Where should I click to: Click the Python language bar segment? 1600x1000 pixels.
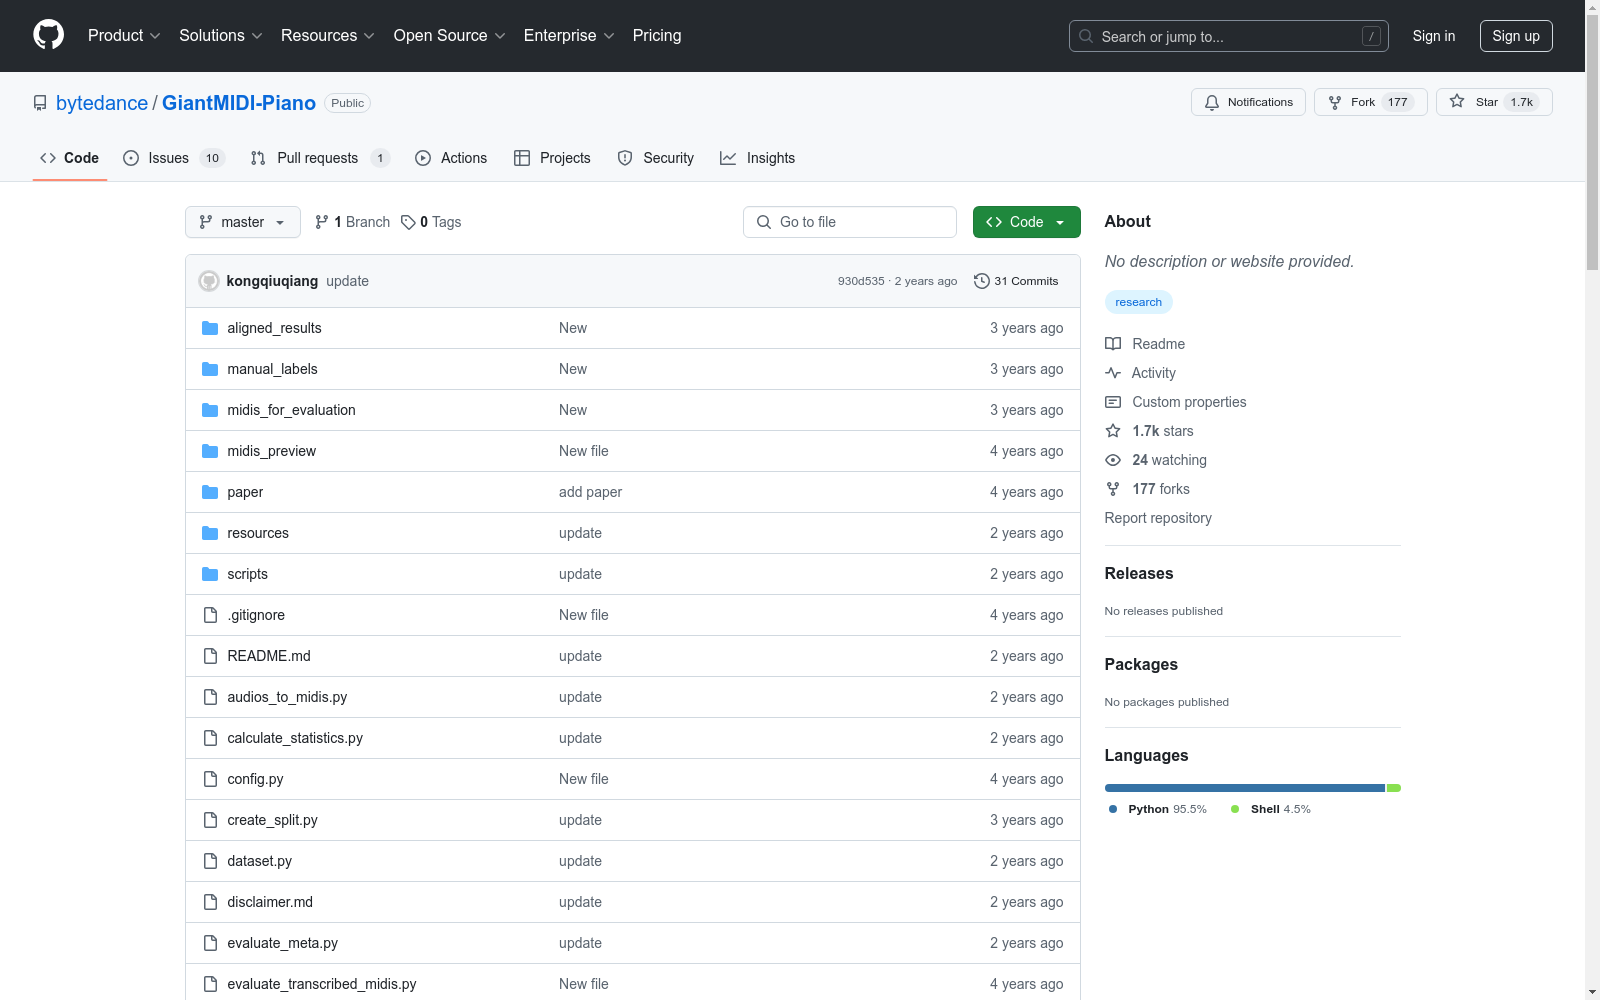coord(1245,788)
